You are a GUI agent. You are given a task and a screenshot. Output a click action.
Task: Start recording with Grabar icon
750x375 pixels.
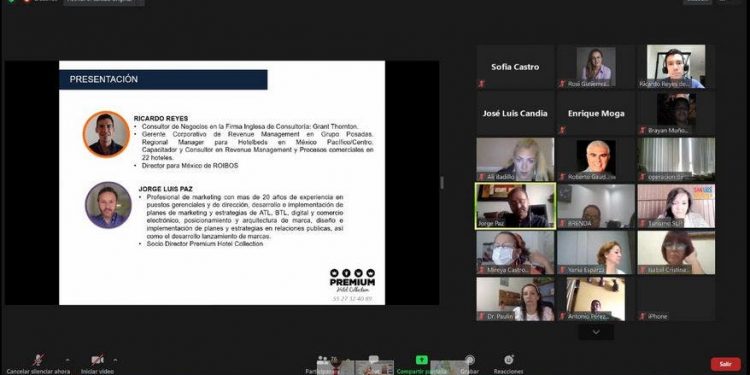tap(470, 360)
